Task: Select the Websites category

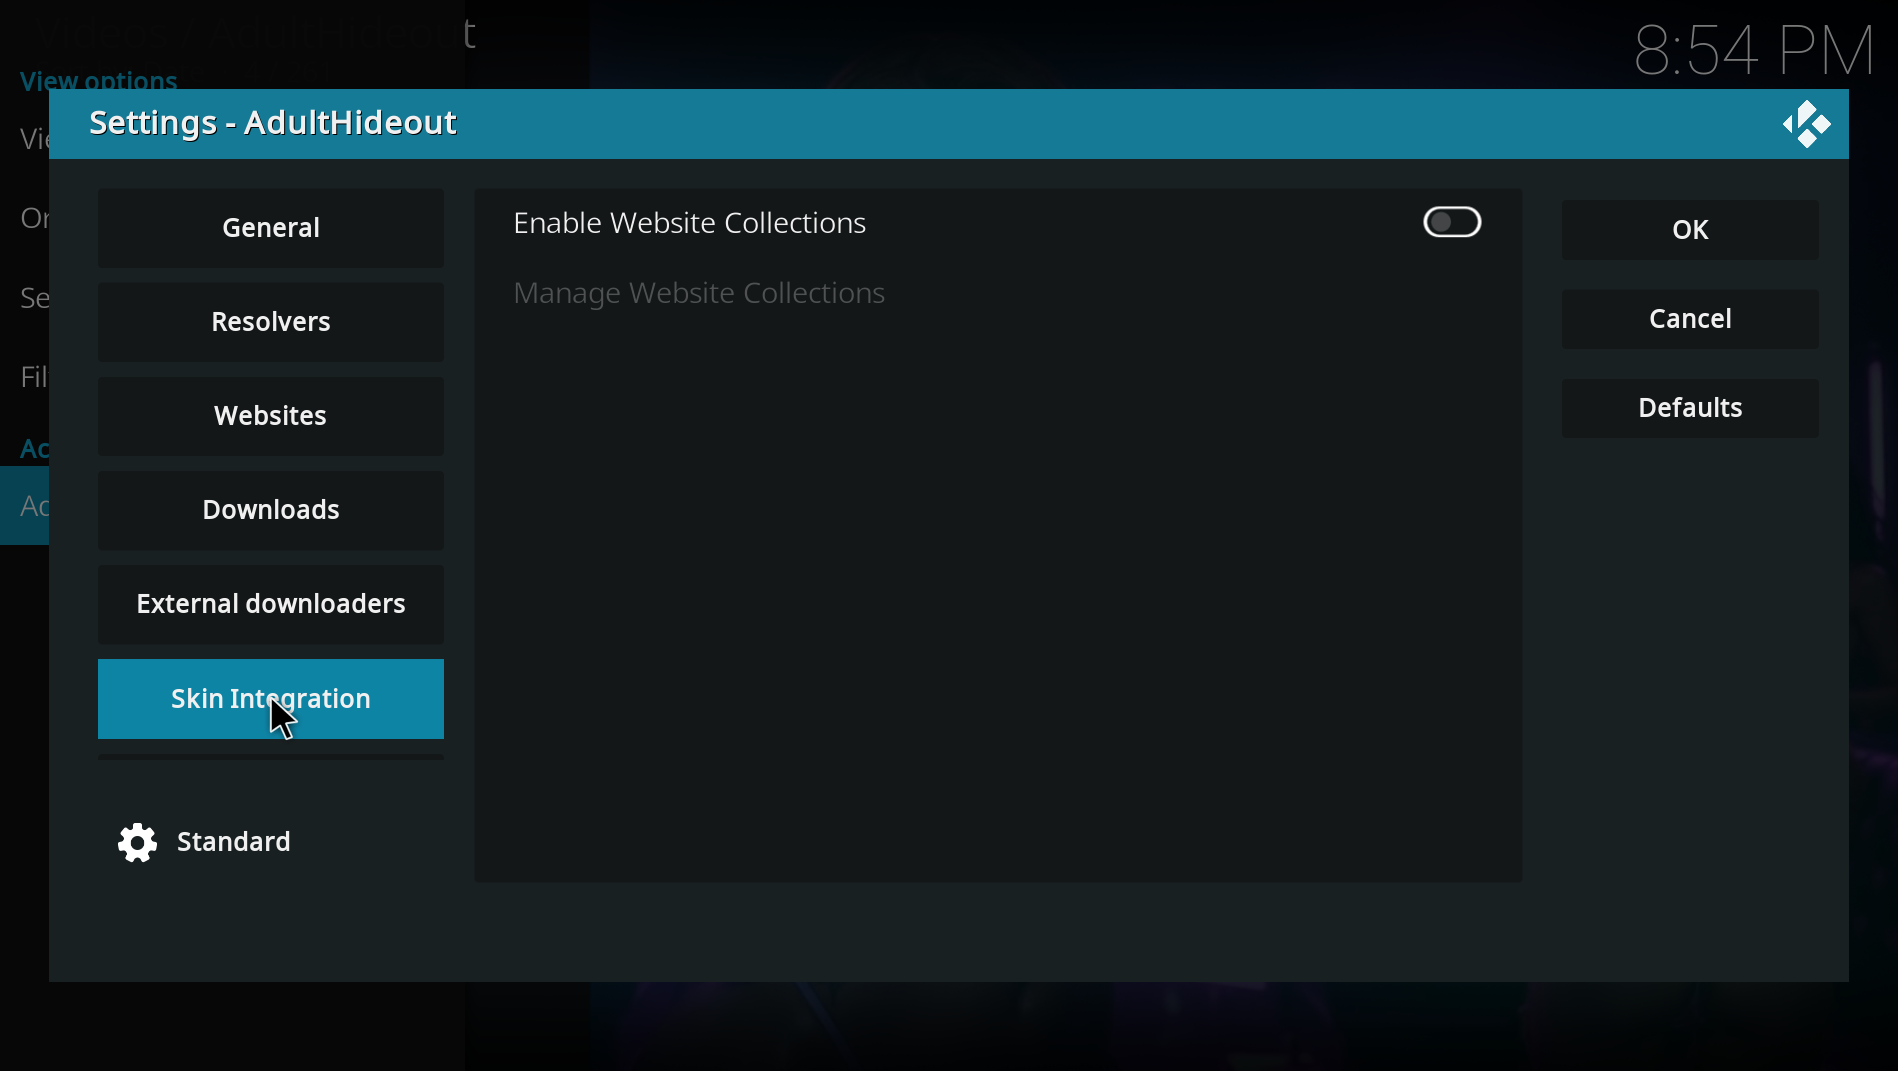Action: (x=271, y=416)
